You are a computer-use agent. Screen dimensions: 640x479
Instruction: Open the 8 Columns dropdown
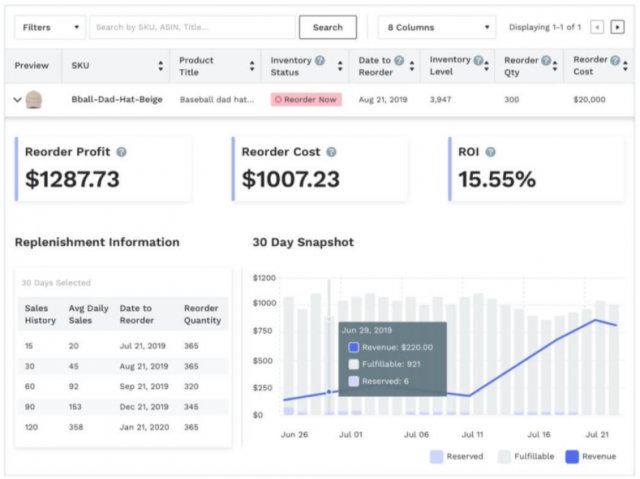437,27
